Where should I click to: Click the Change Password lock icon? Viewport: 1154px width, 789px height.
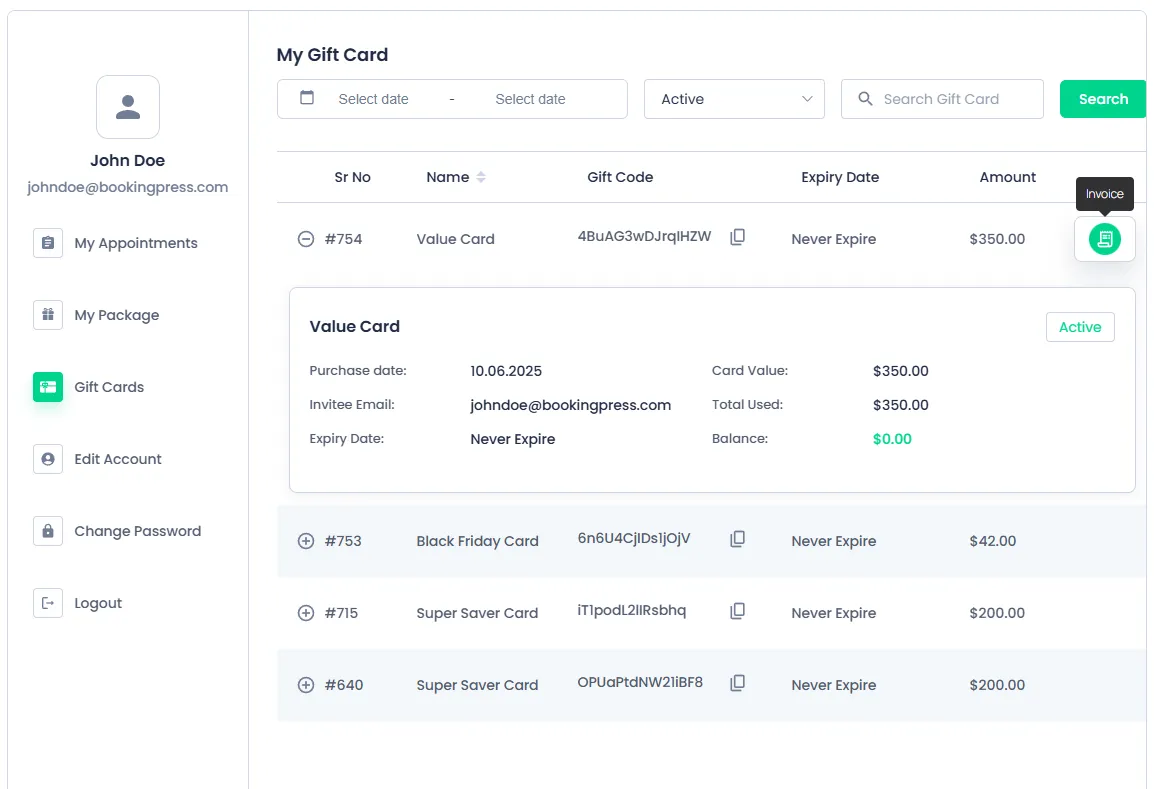(x=48, y=531)
